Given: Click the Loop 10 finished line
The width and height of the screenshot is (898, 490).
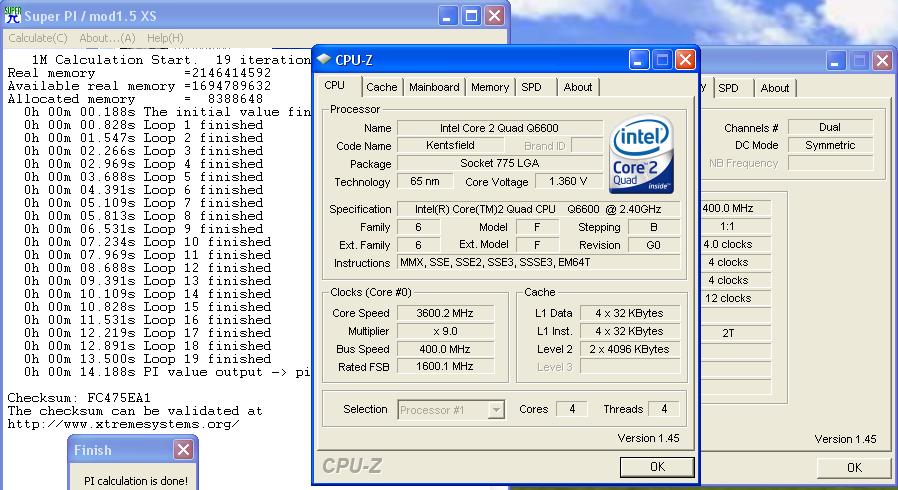Looking at the screenshot, I should [x=147, y=242].
